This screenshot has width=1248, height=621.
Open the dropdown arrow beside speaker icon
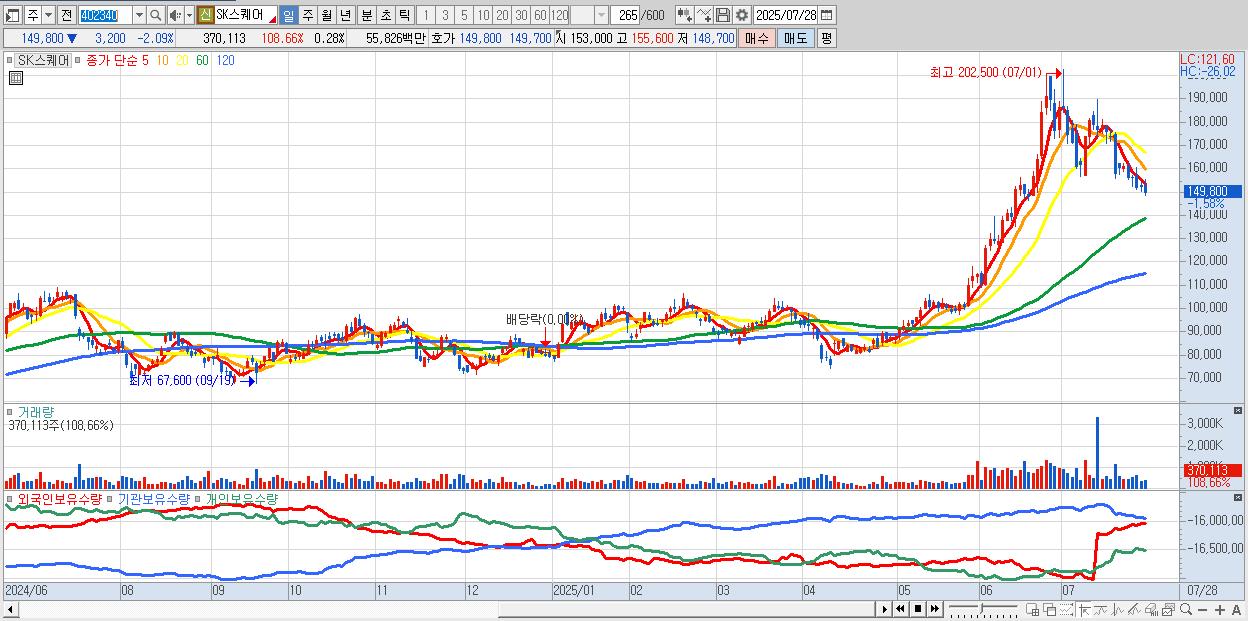tap(189, 15)
